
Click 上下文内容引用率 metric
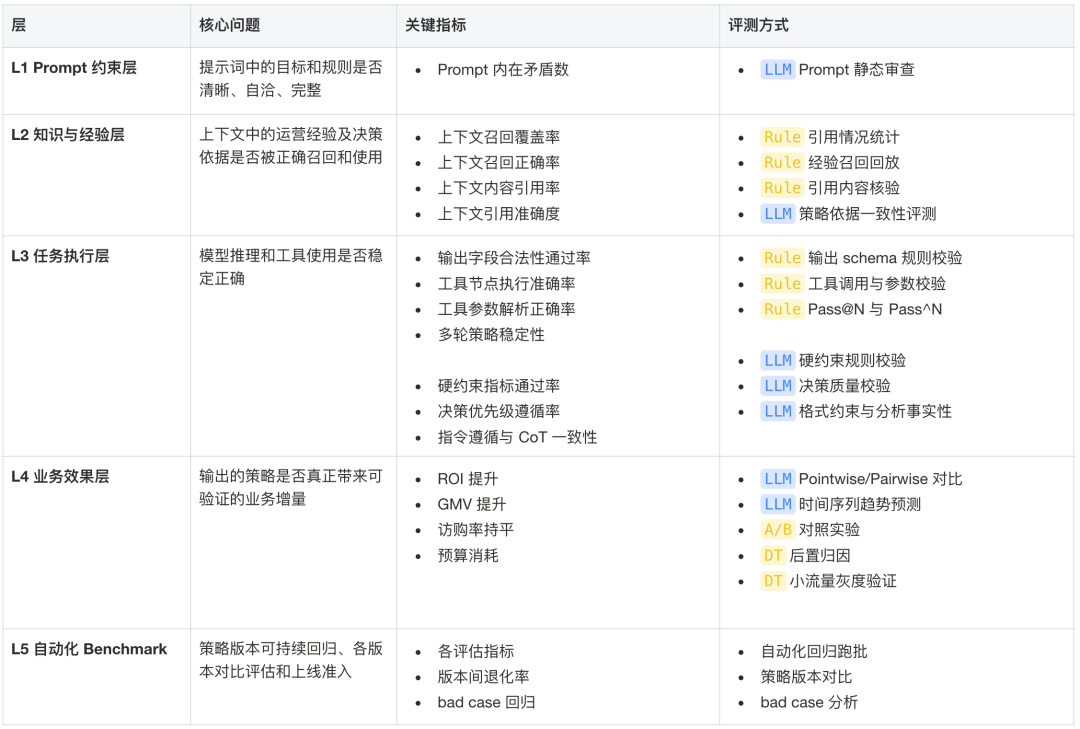pyautogui.click(x=499, y=188)
